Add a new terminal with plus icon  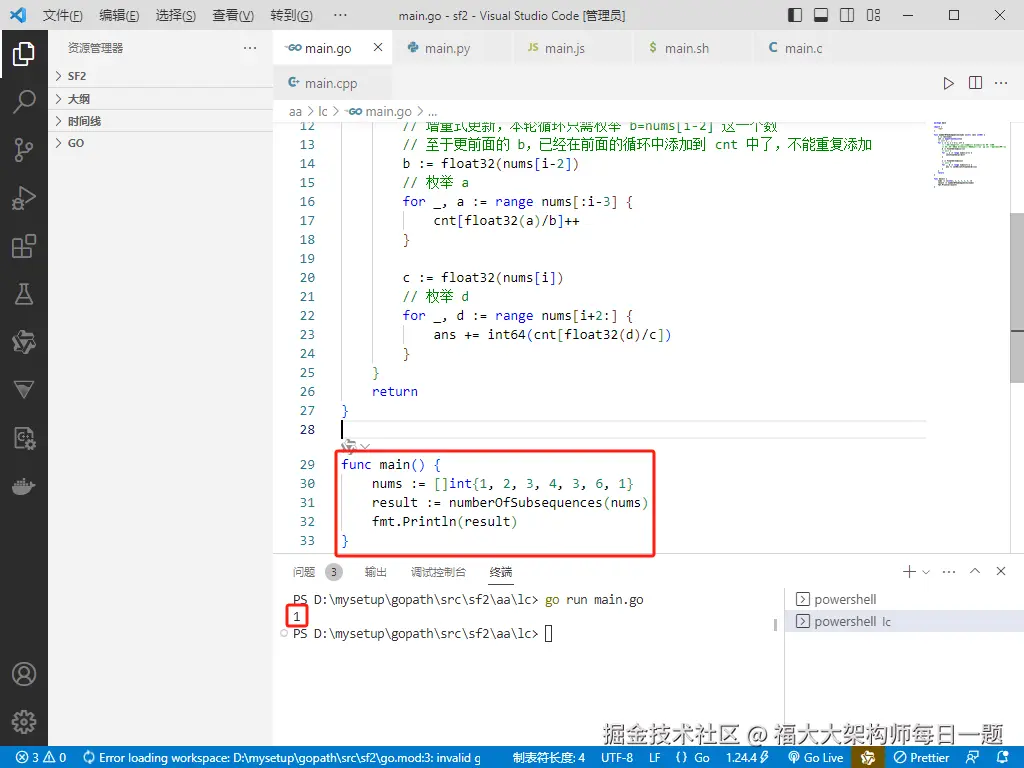coord(908,571)
